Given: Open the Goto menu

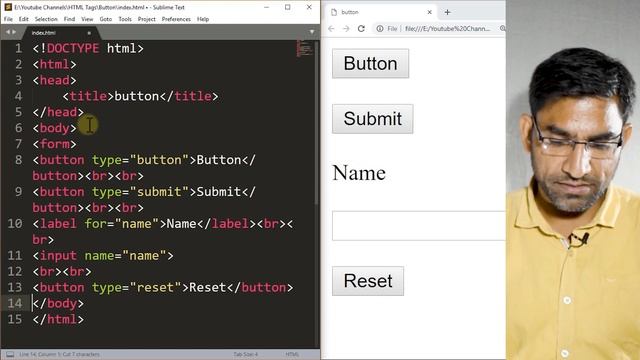Looking at the screenshot, I should pyautogui.click(x=106, y=19).
